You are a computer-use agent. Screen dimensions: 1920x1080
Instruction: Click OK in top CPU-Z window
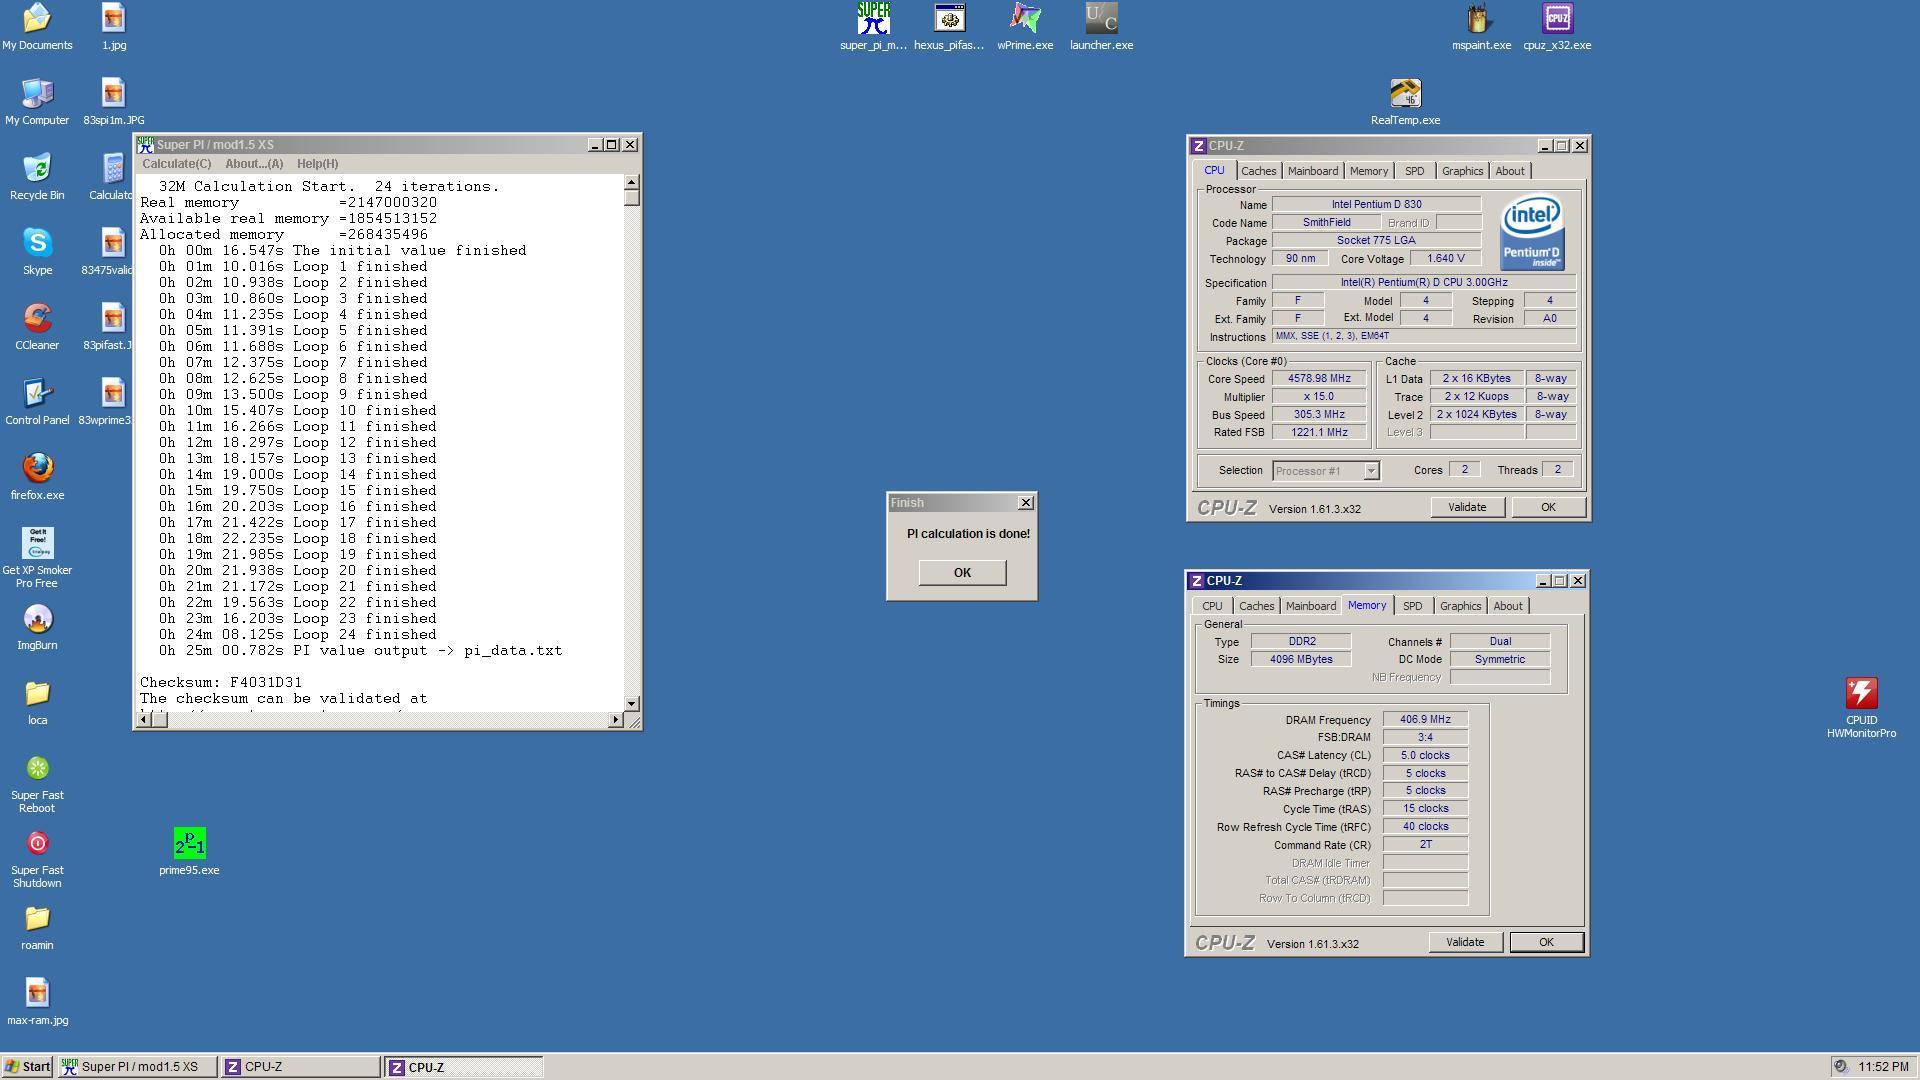pos(1547,507)
